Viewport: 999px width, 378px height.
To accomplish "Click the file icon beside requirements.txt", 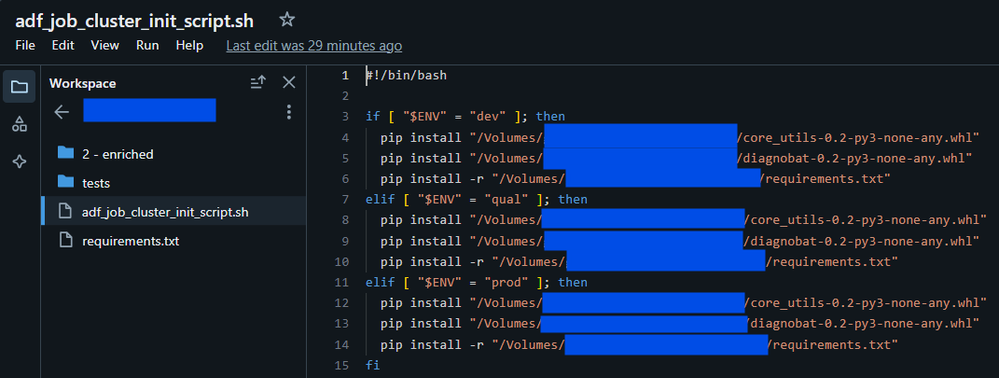I will coord(65,240).
